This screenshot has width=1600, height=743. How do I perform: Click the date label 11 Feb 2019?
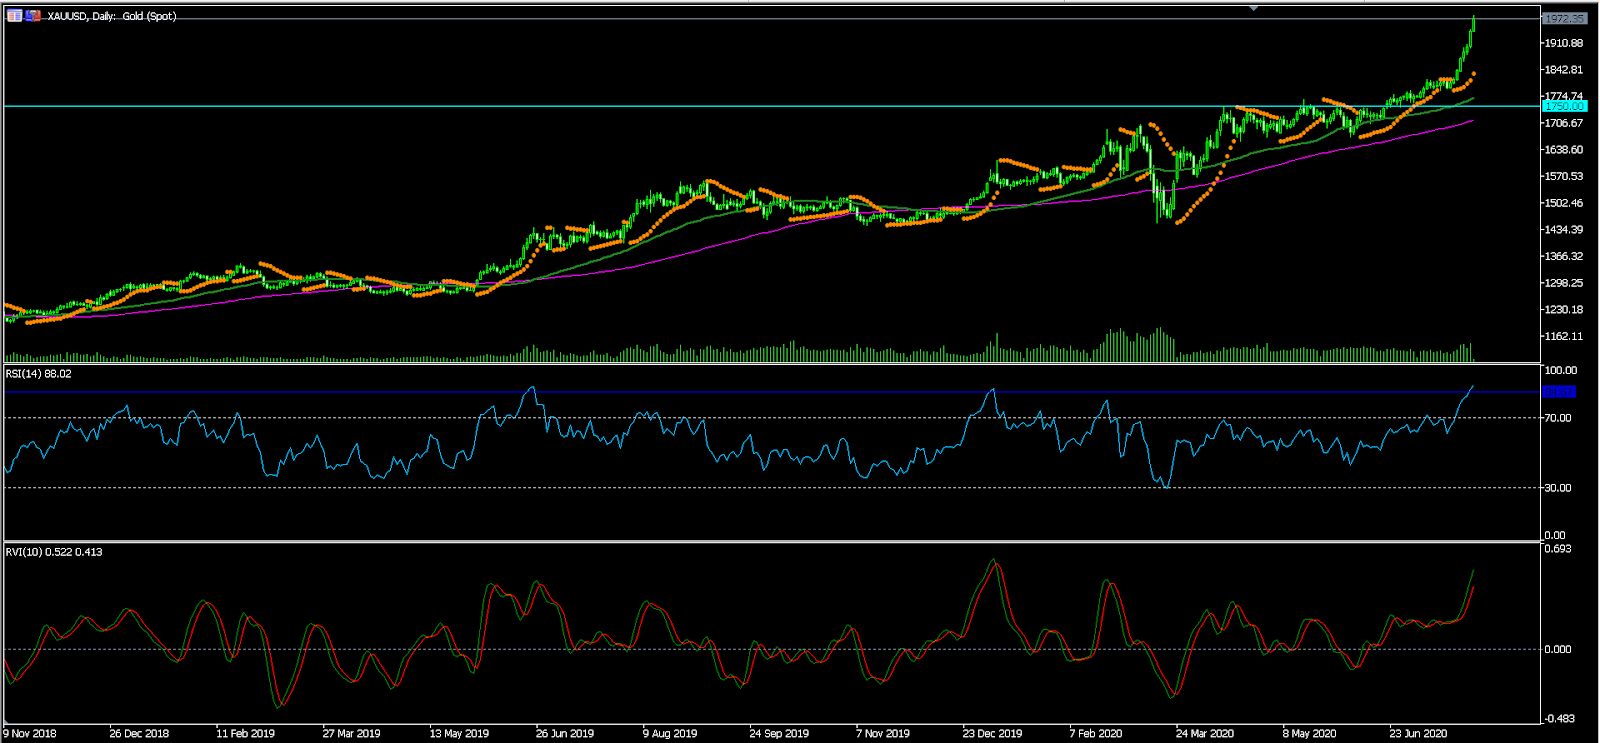[x=246, y=734]
